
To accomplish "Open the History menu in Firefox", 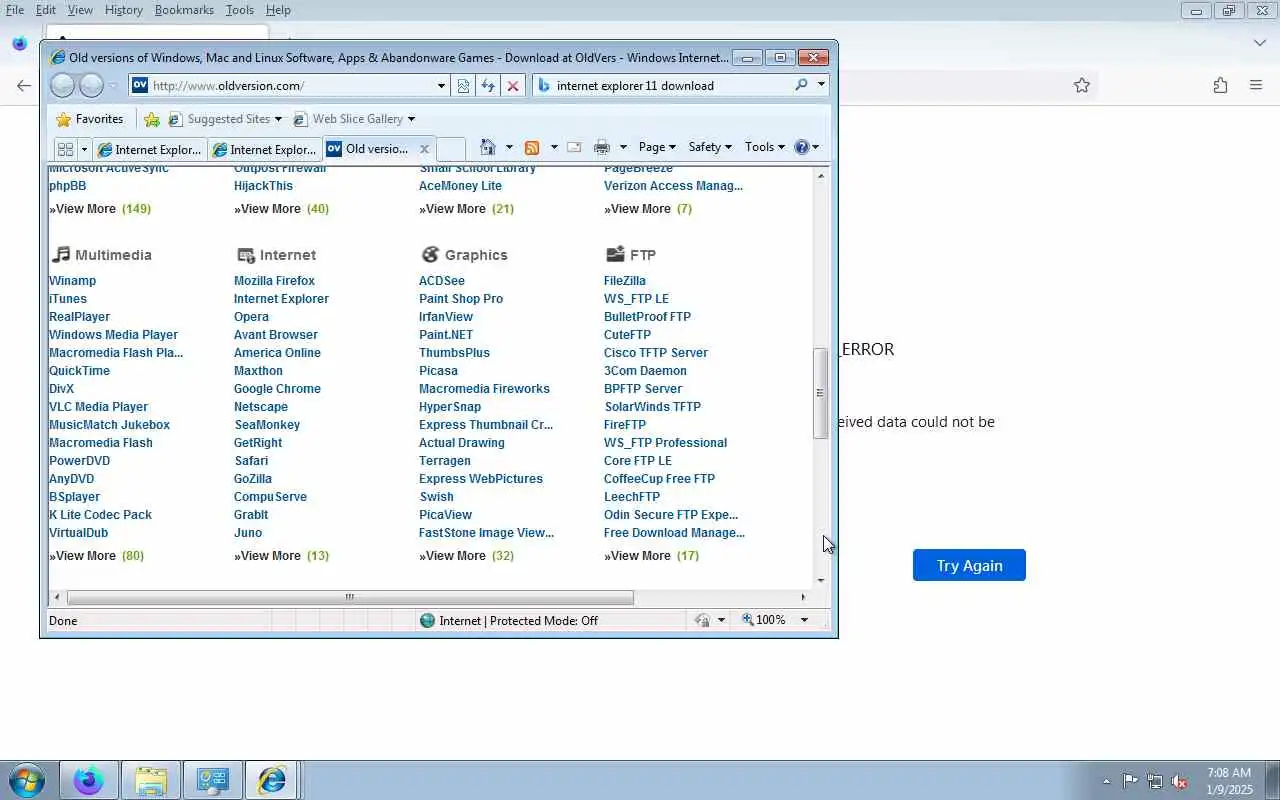I will 123,10.
